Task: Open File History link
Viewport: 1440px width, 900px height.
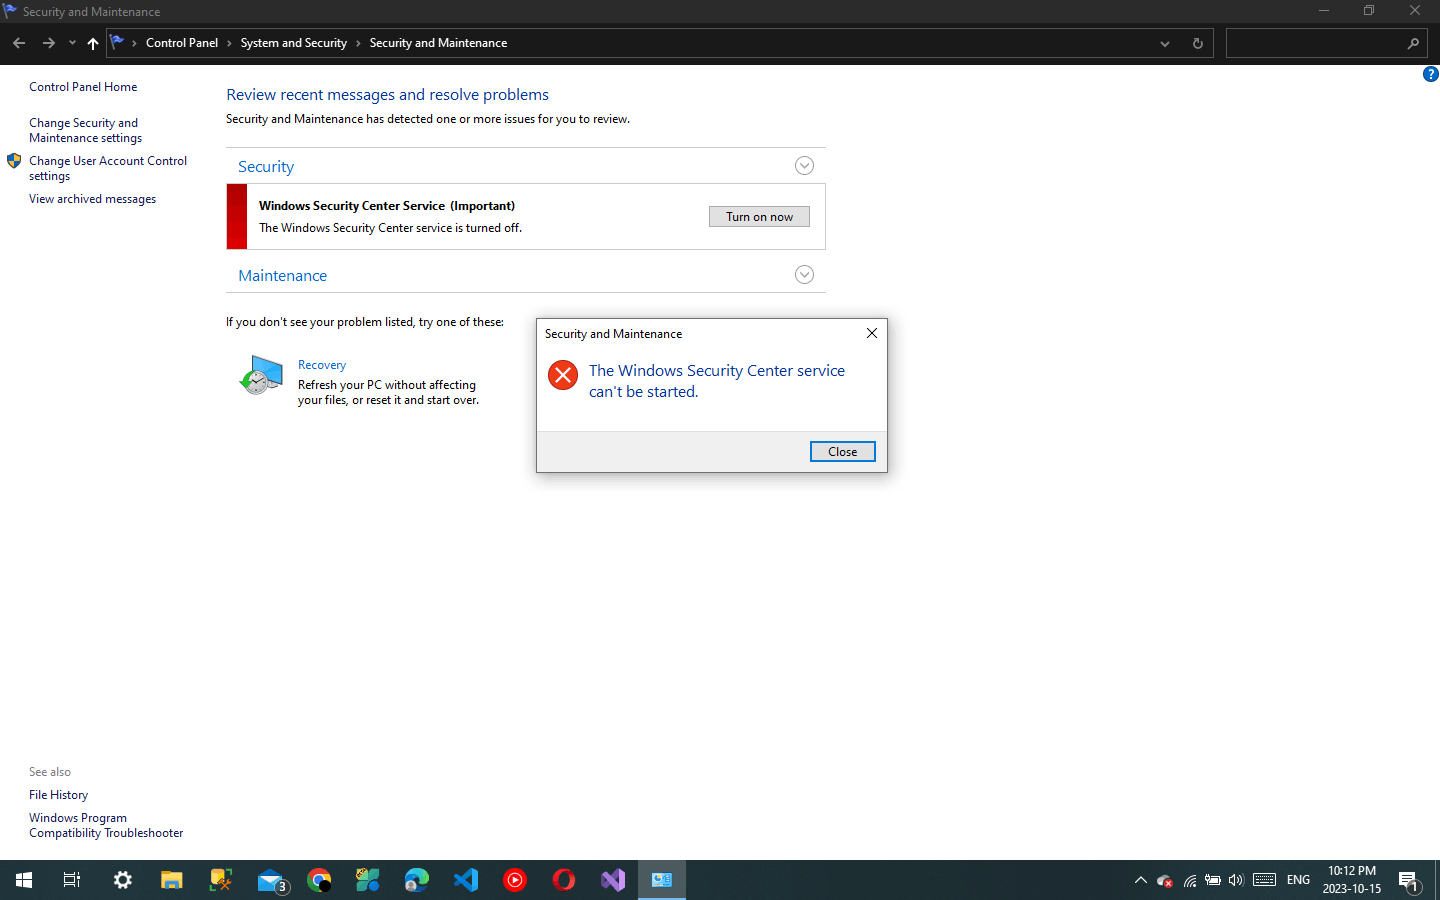Action: [x=58, y=795]
